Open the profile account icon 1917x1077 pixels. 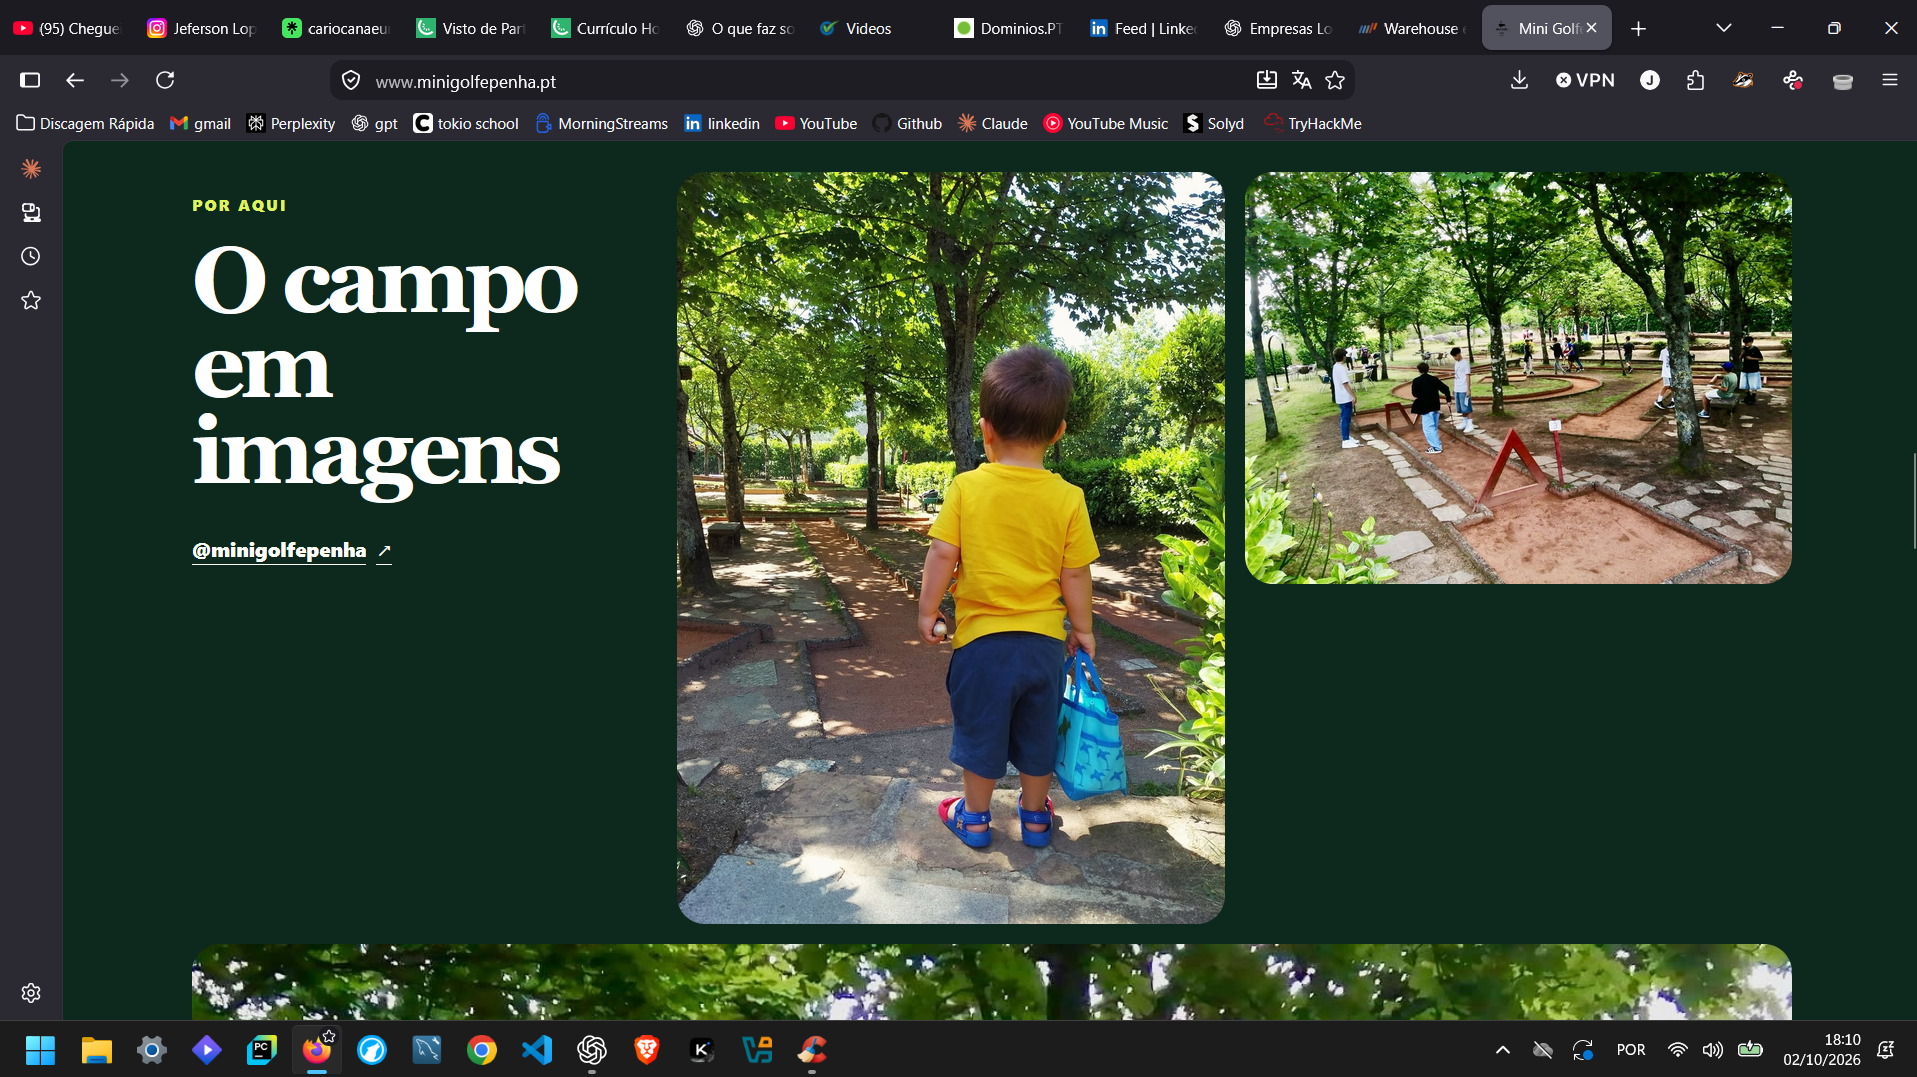click(1650, 80)
